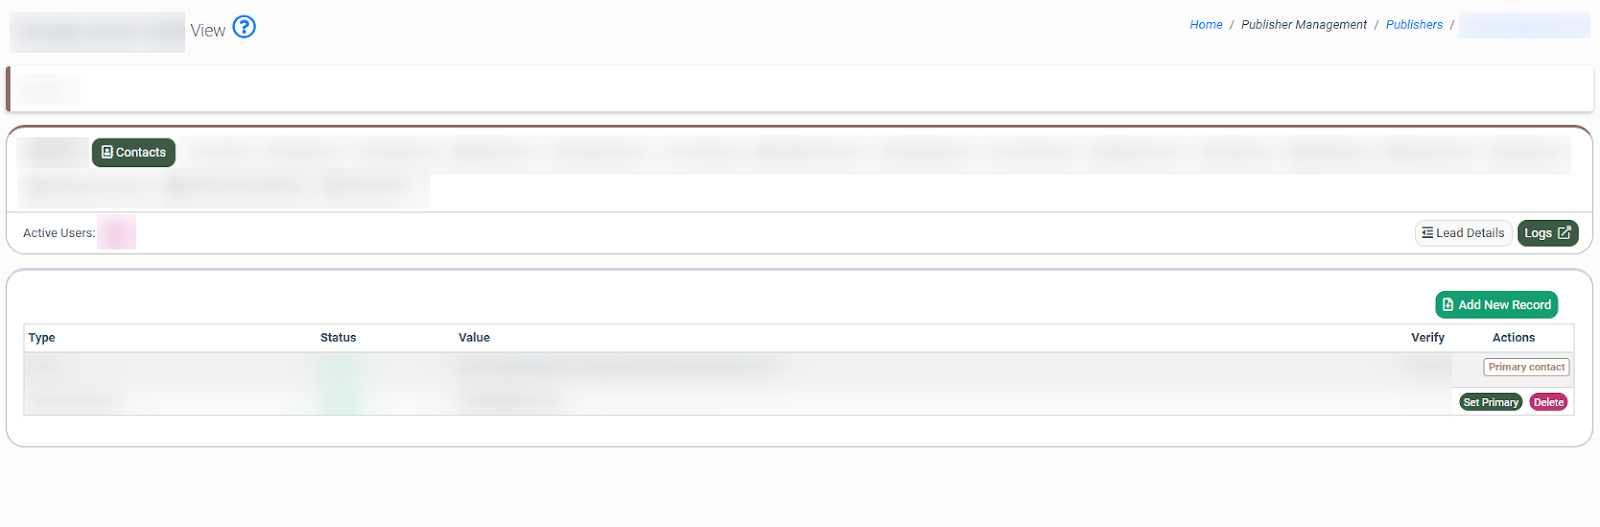Switch to the Contacts tab
Screen dimensions: 1600x527
point(134,152)
